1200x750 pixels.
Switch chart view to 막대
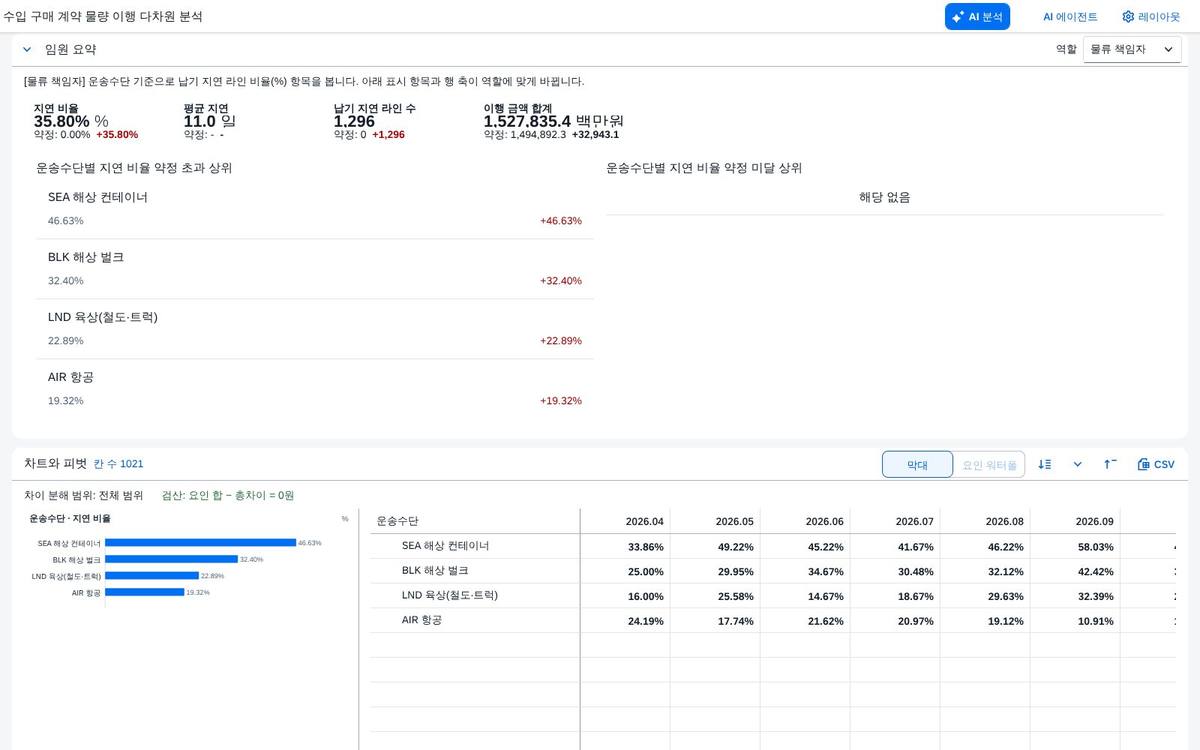917,465
